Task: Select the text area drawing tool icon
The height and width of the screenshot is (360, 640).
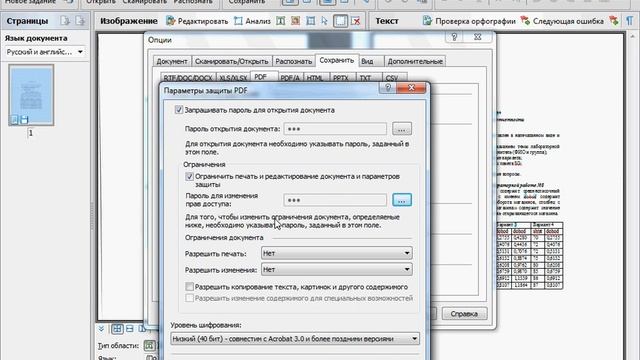Action: 280,21
